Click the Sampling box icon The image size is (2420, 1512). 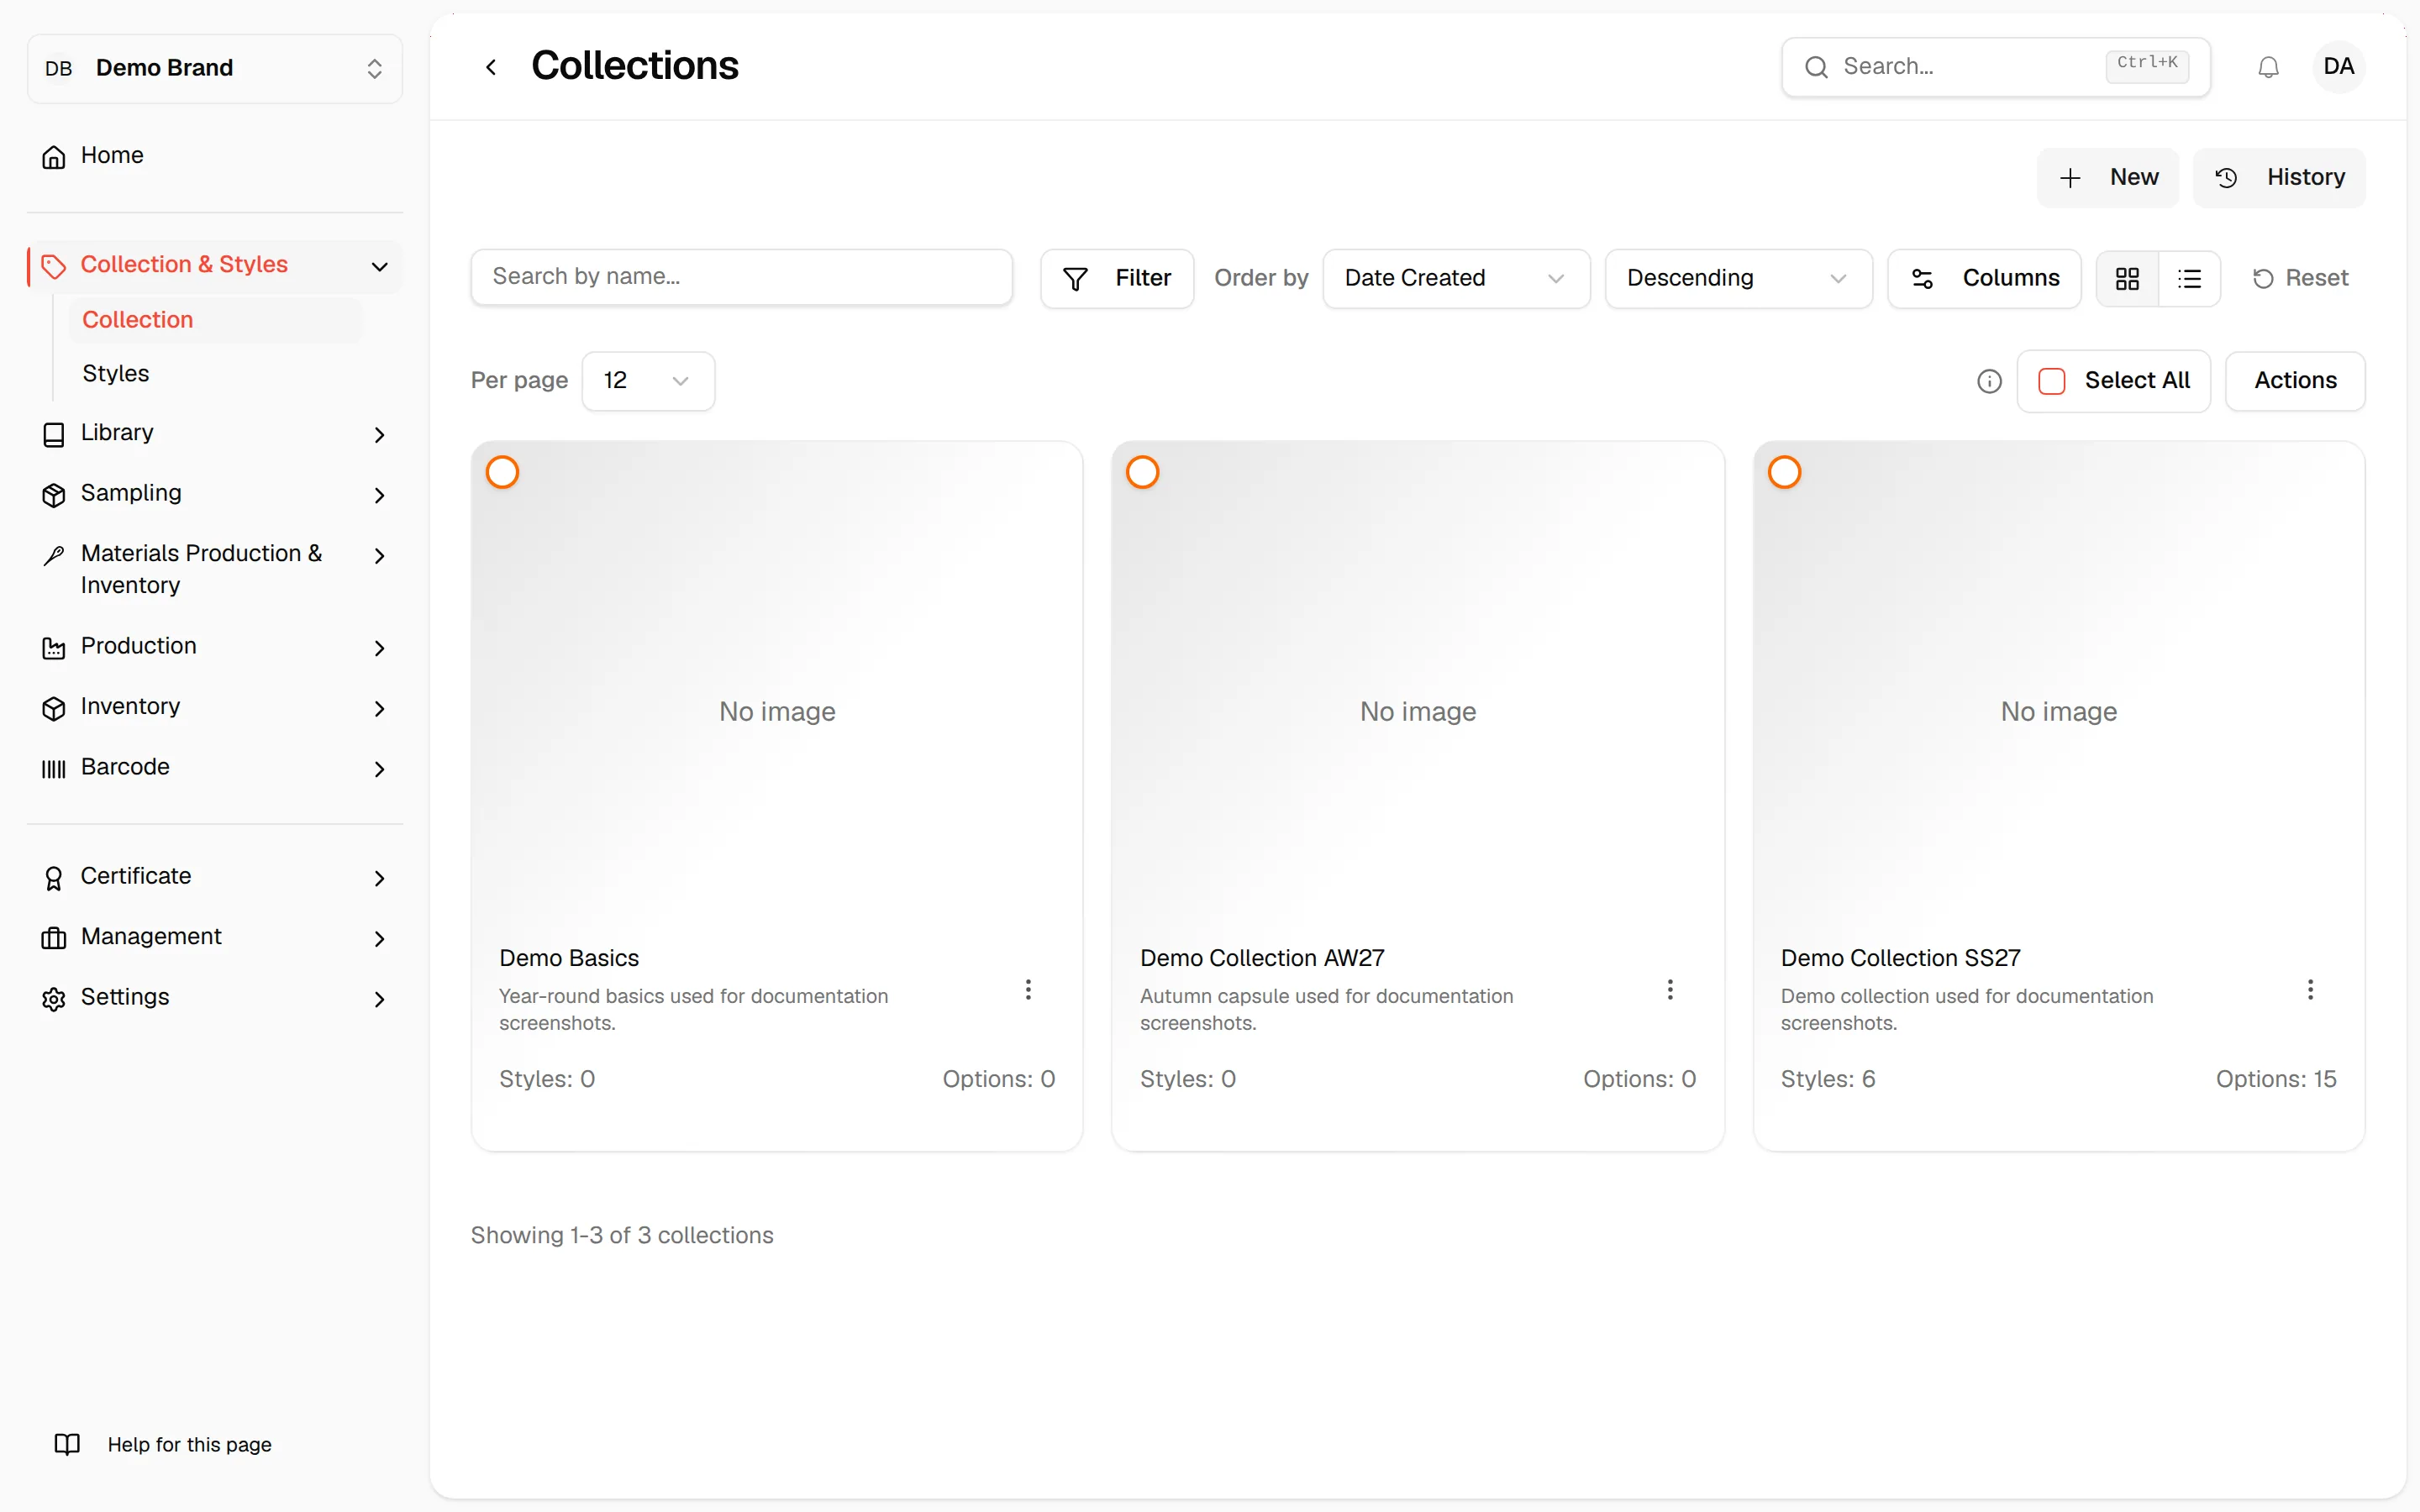54,495
